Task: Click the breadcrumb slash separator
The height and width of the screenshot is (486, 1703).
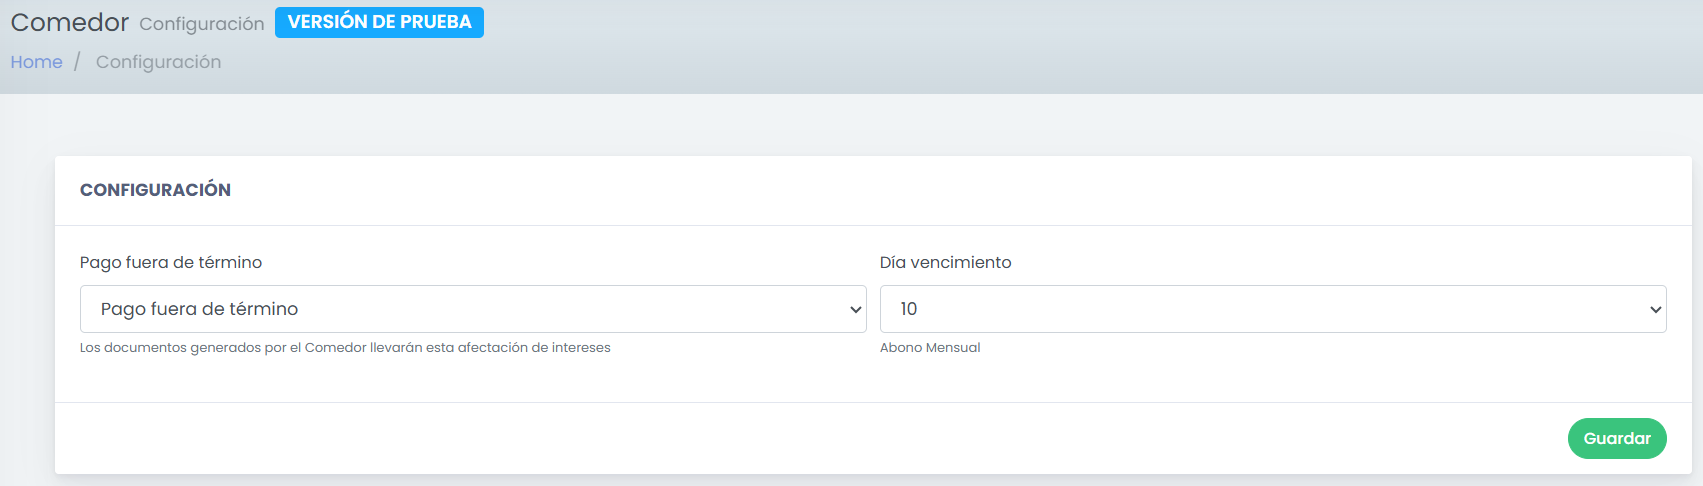Action: [77, 62]
